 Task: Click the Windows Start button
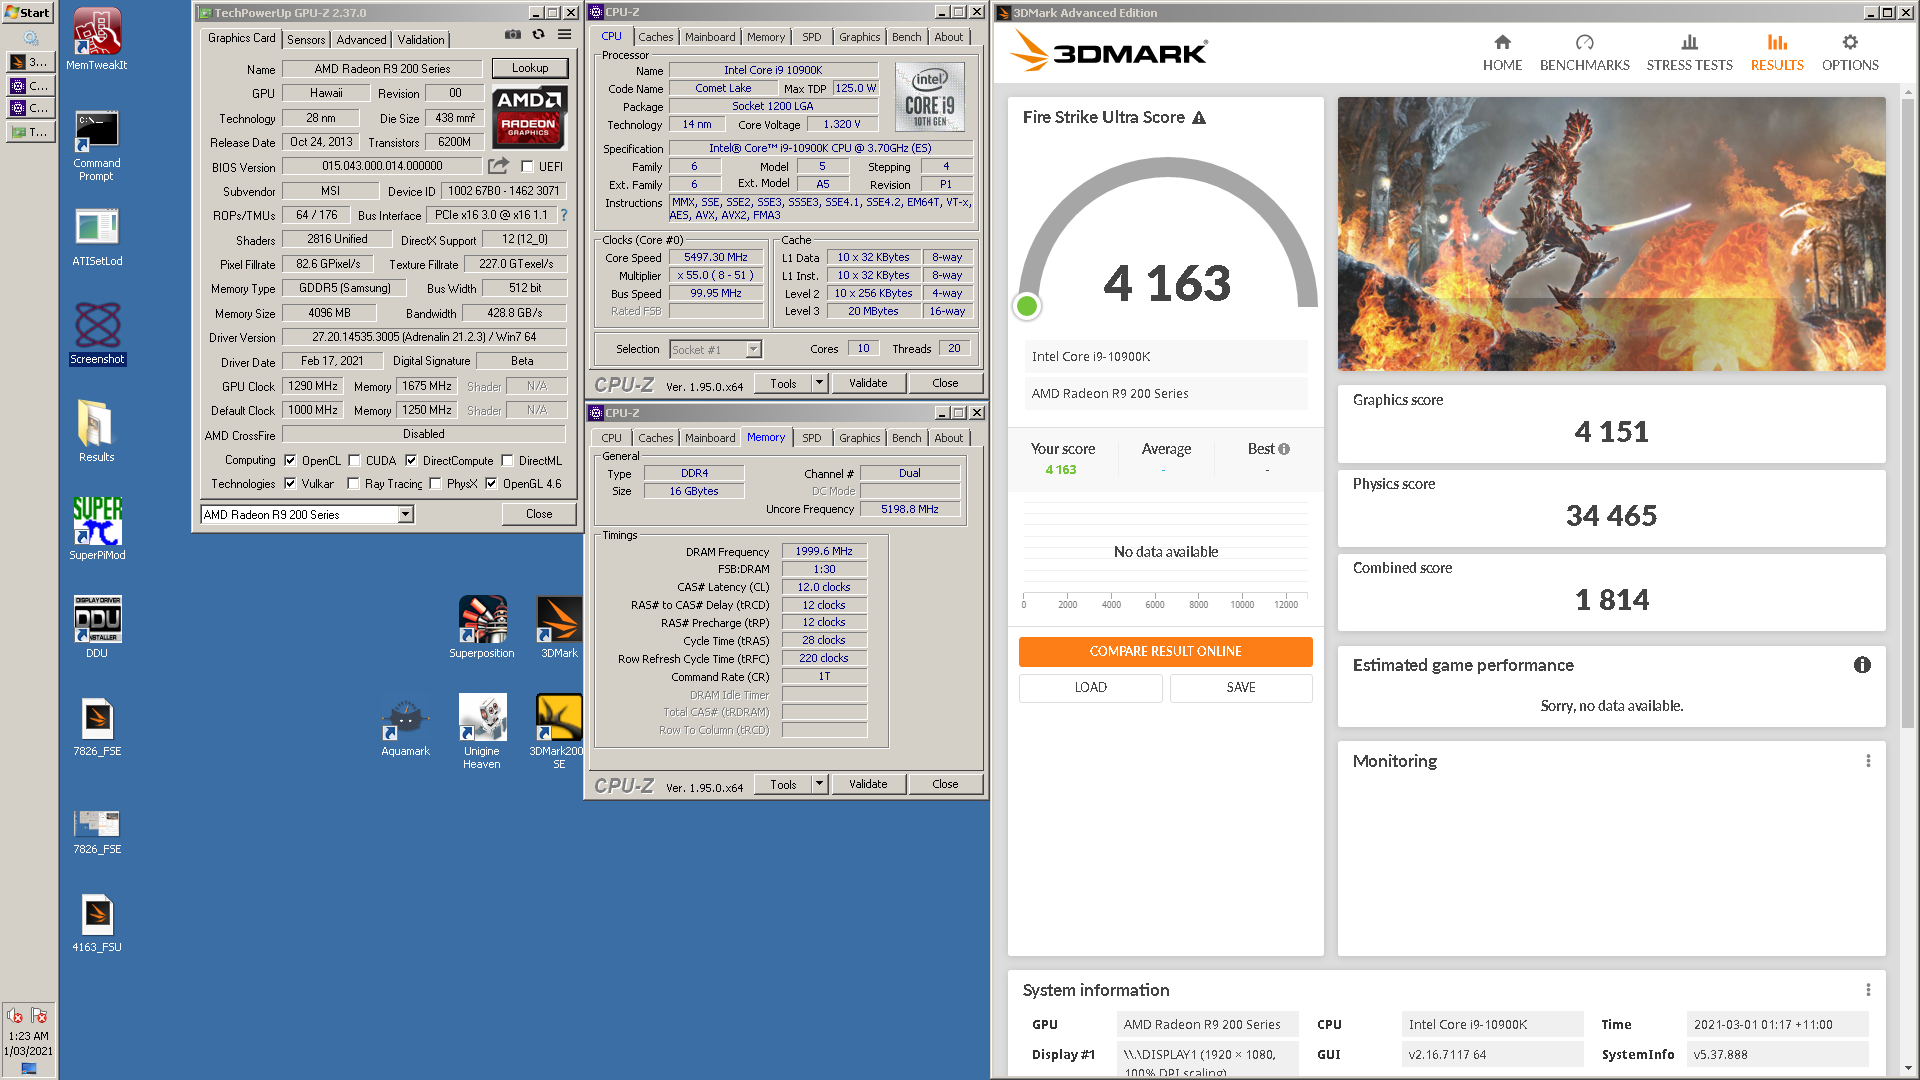(x=28, y=12)
